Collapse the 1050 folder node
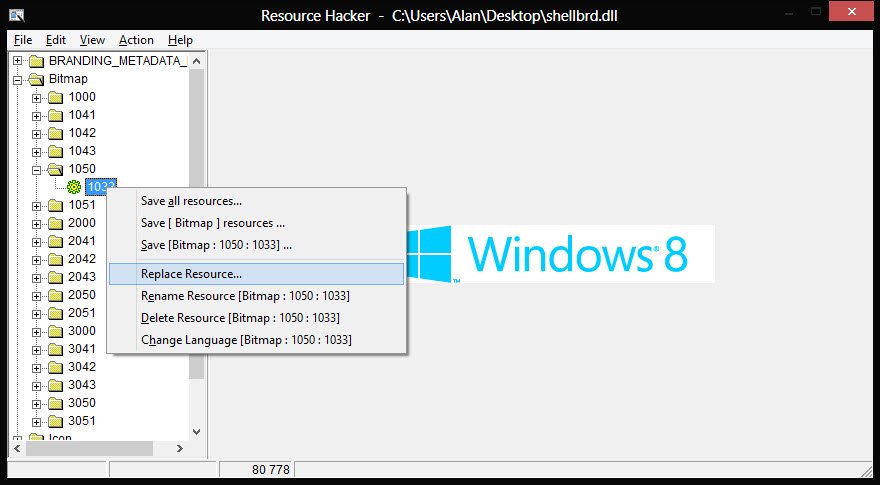 click(x=36, y=170)
